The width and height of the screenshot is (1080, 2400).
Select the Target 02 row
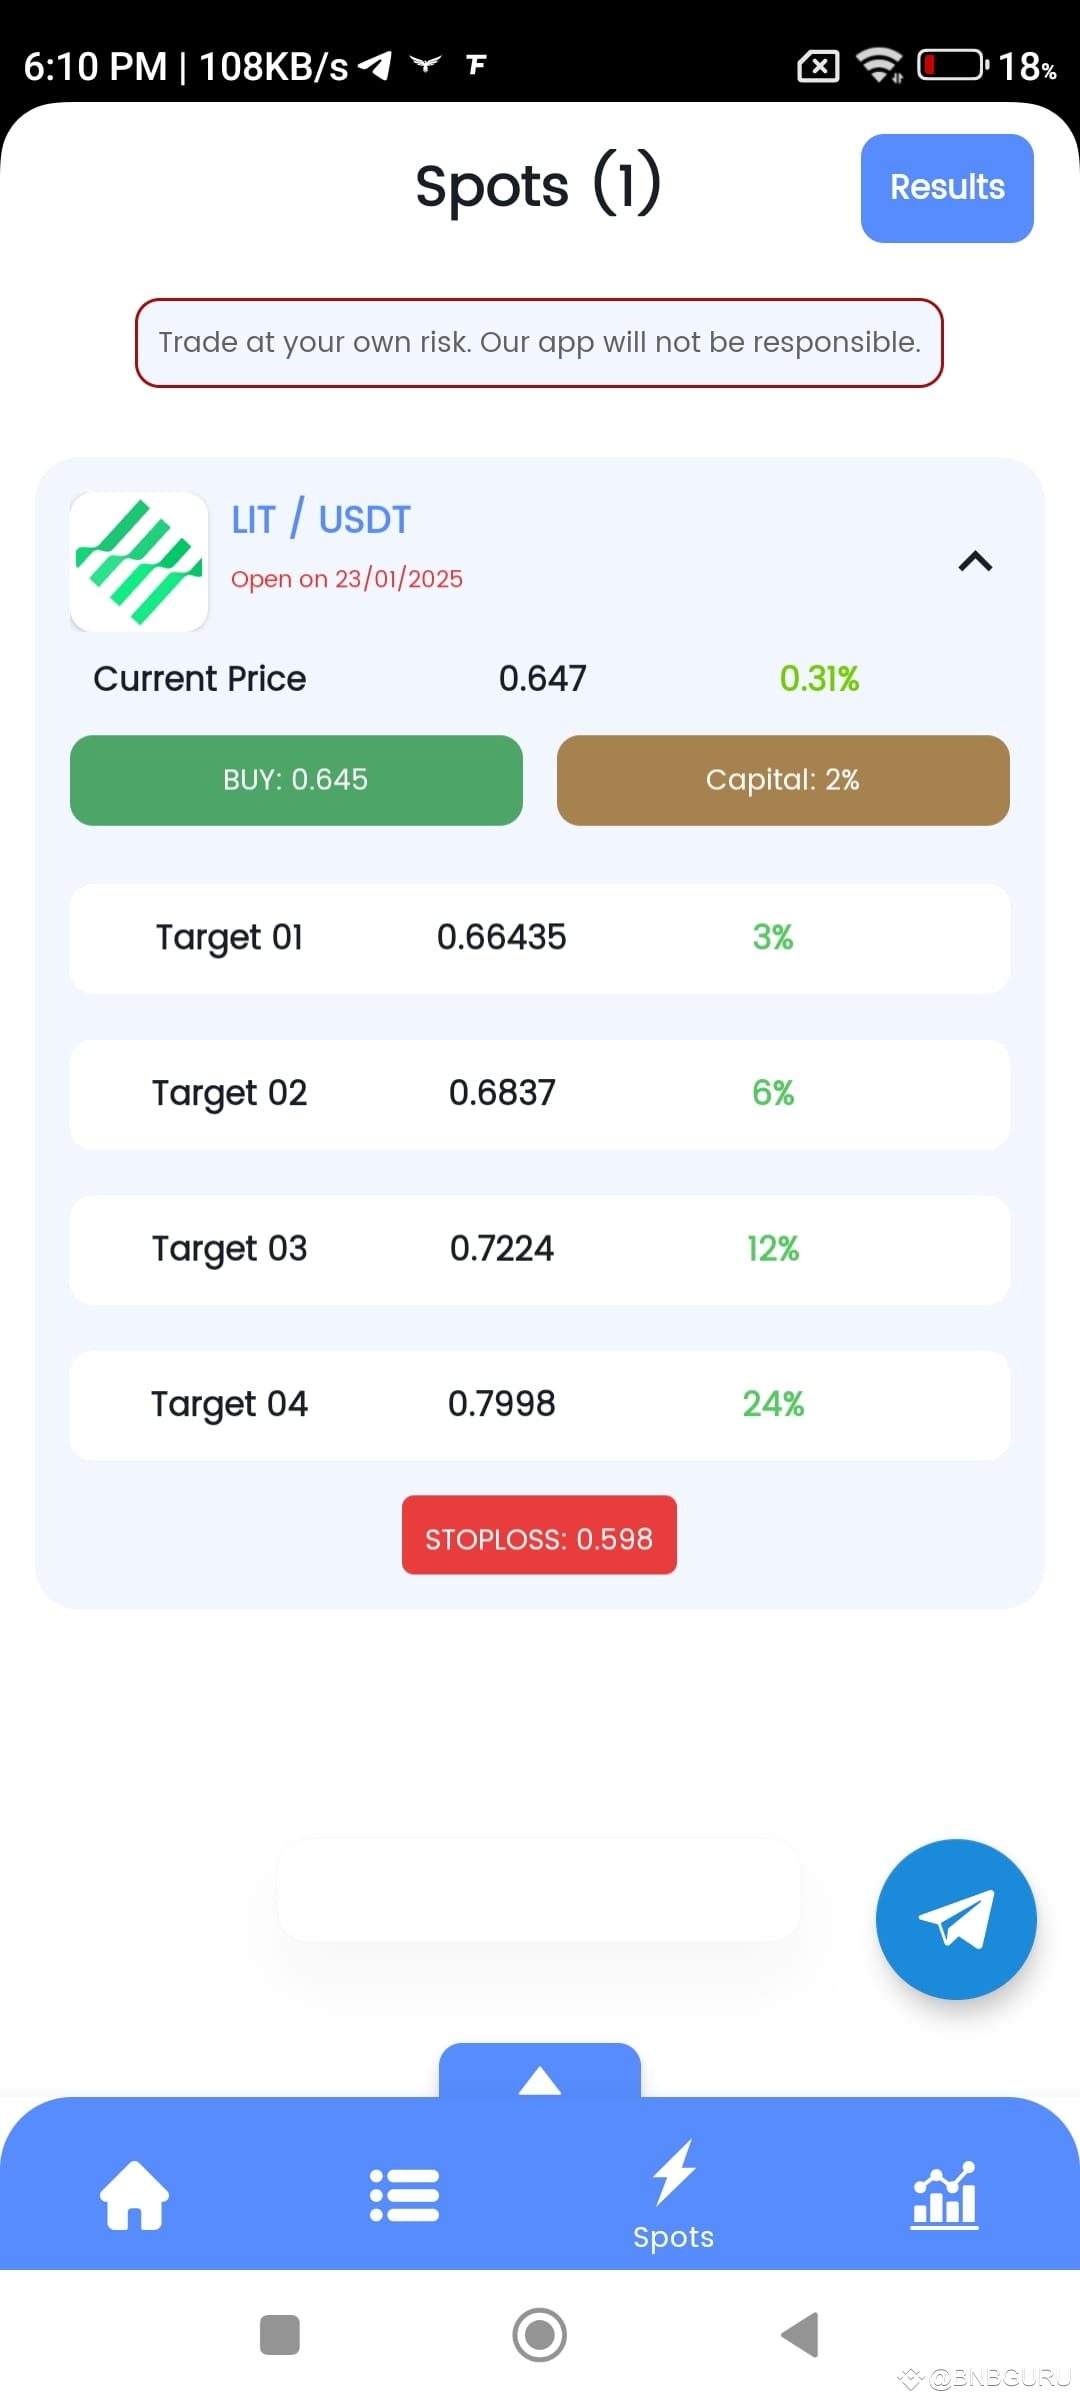pyautogui.click(x=540, y=1094)
